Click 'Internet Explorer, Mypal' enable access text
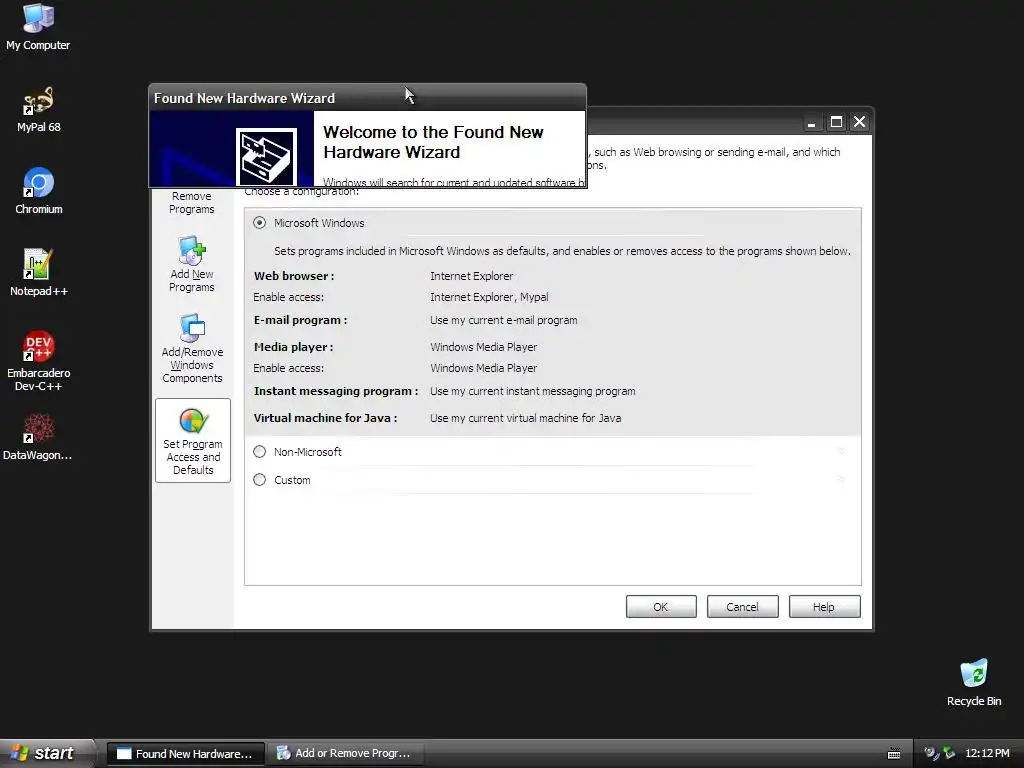 pyautogui.click(x=489, y=296)
